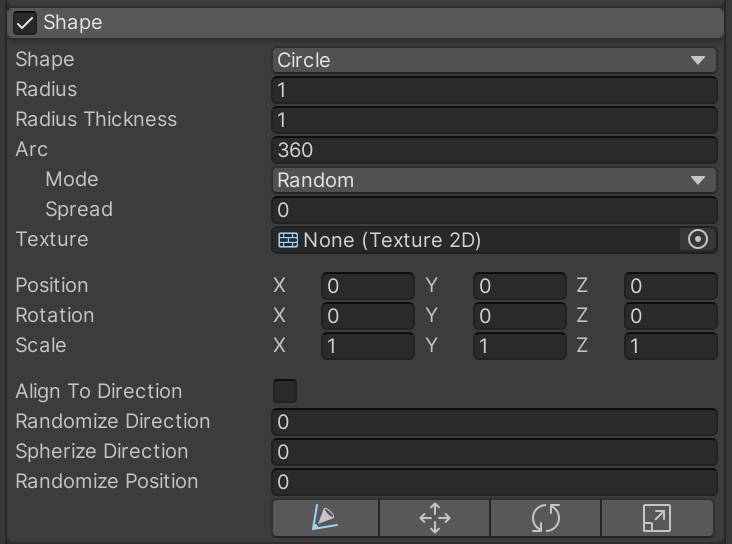Click the Scale Z input field
The image size is (732, 544).
(x=670, y=346)
